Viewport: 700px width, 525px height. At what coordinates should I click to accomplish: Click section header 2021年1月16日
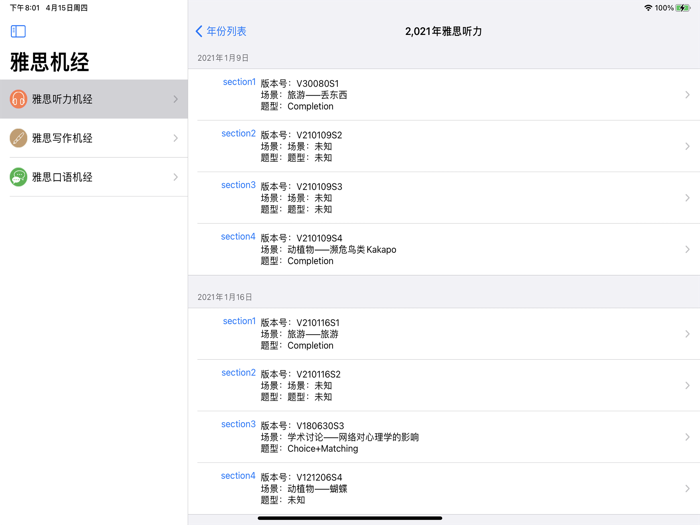coord(225,297)
